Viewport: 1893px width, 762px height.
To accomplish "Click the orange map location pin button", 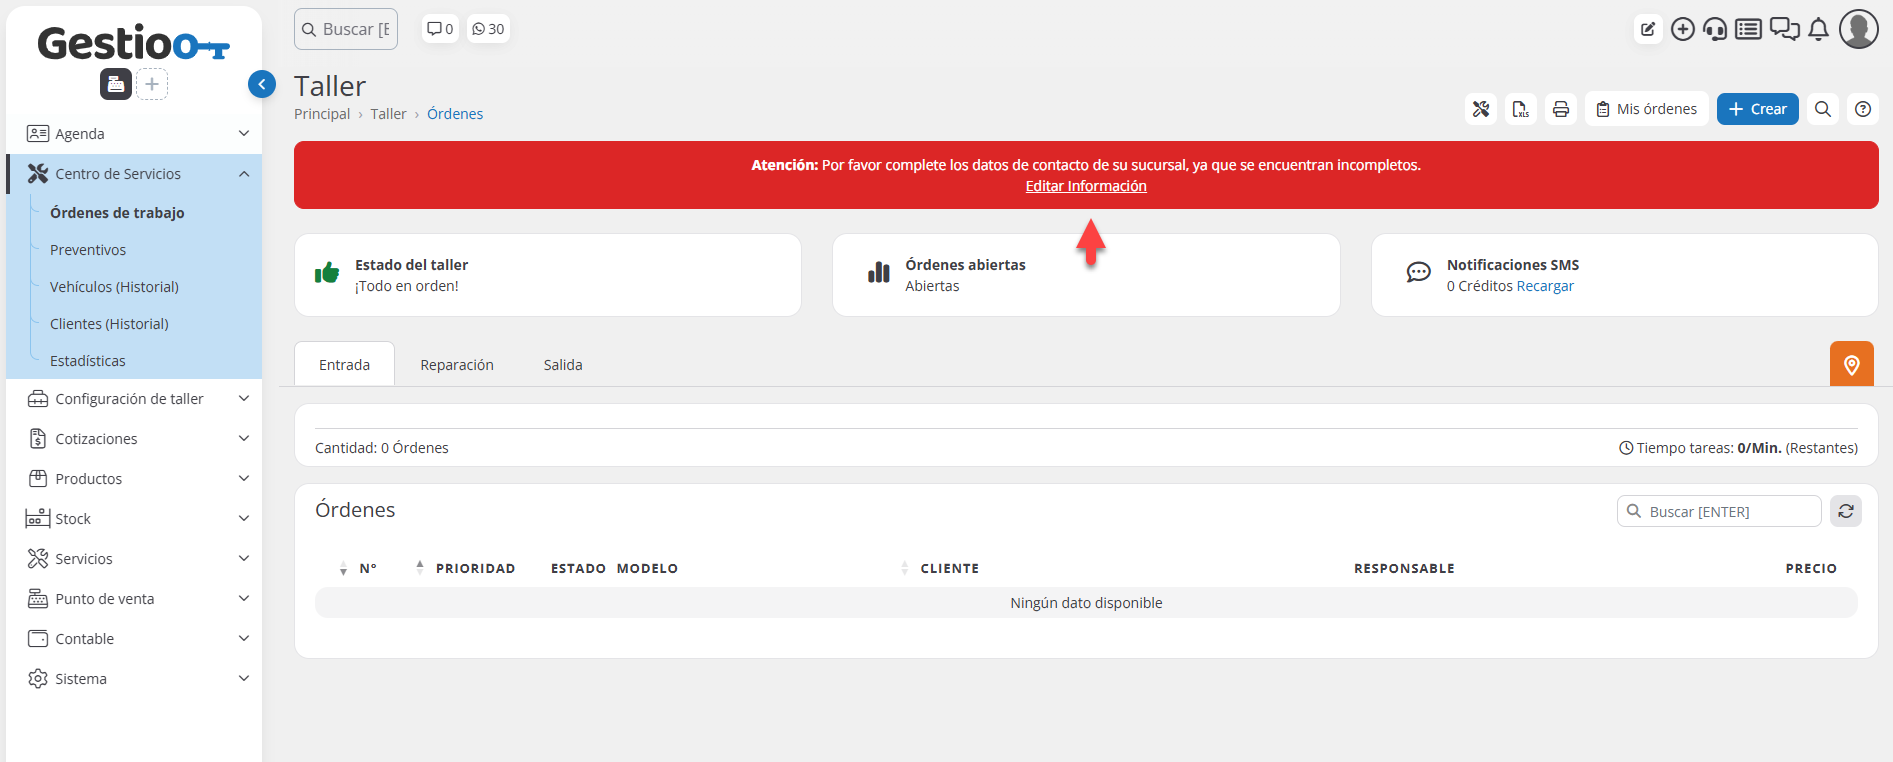I will coord(1851,365).
